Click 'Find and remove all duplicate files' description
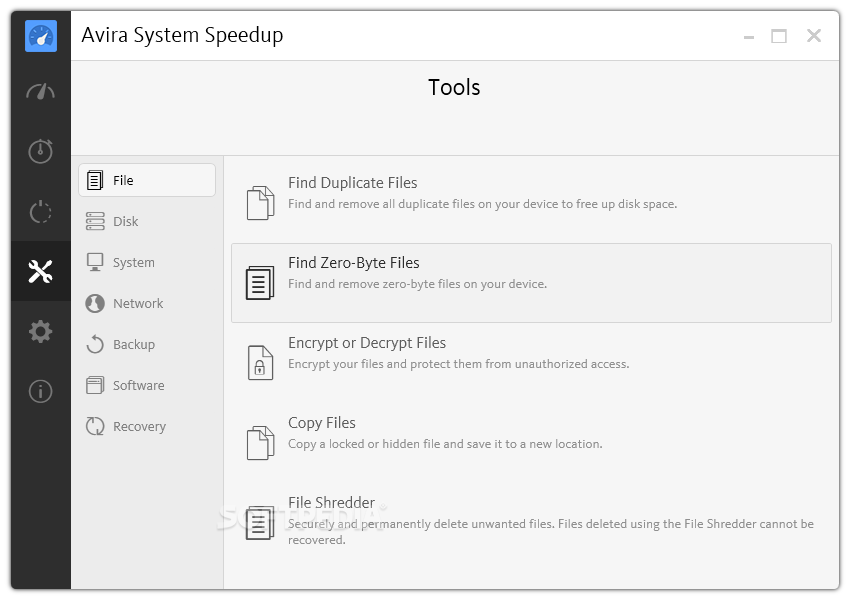The image size is (850, 600). 482,204
